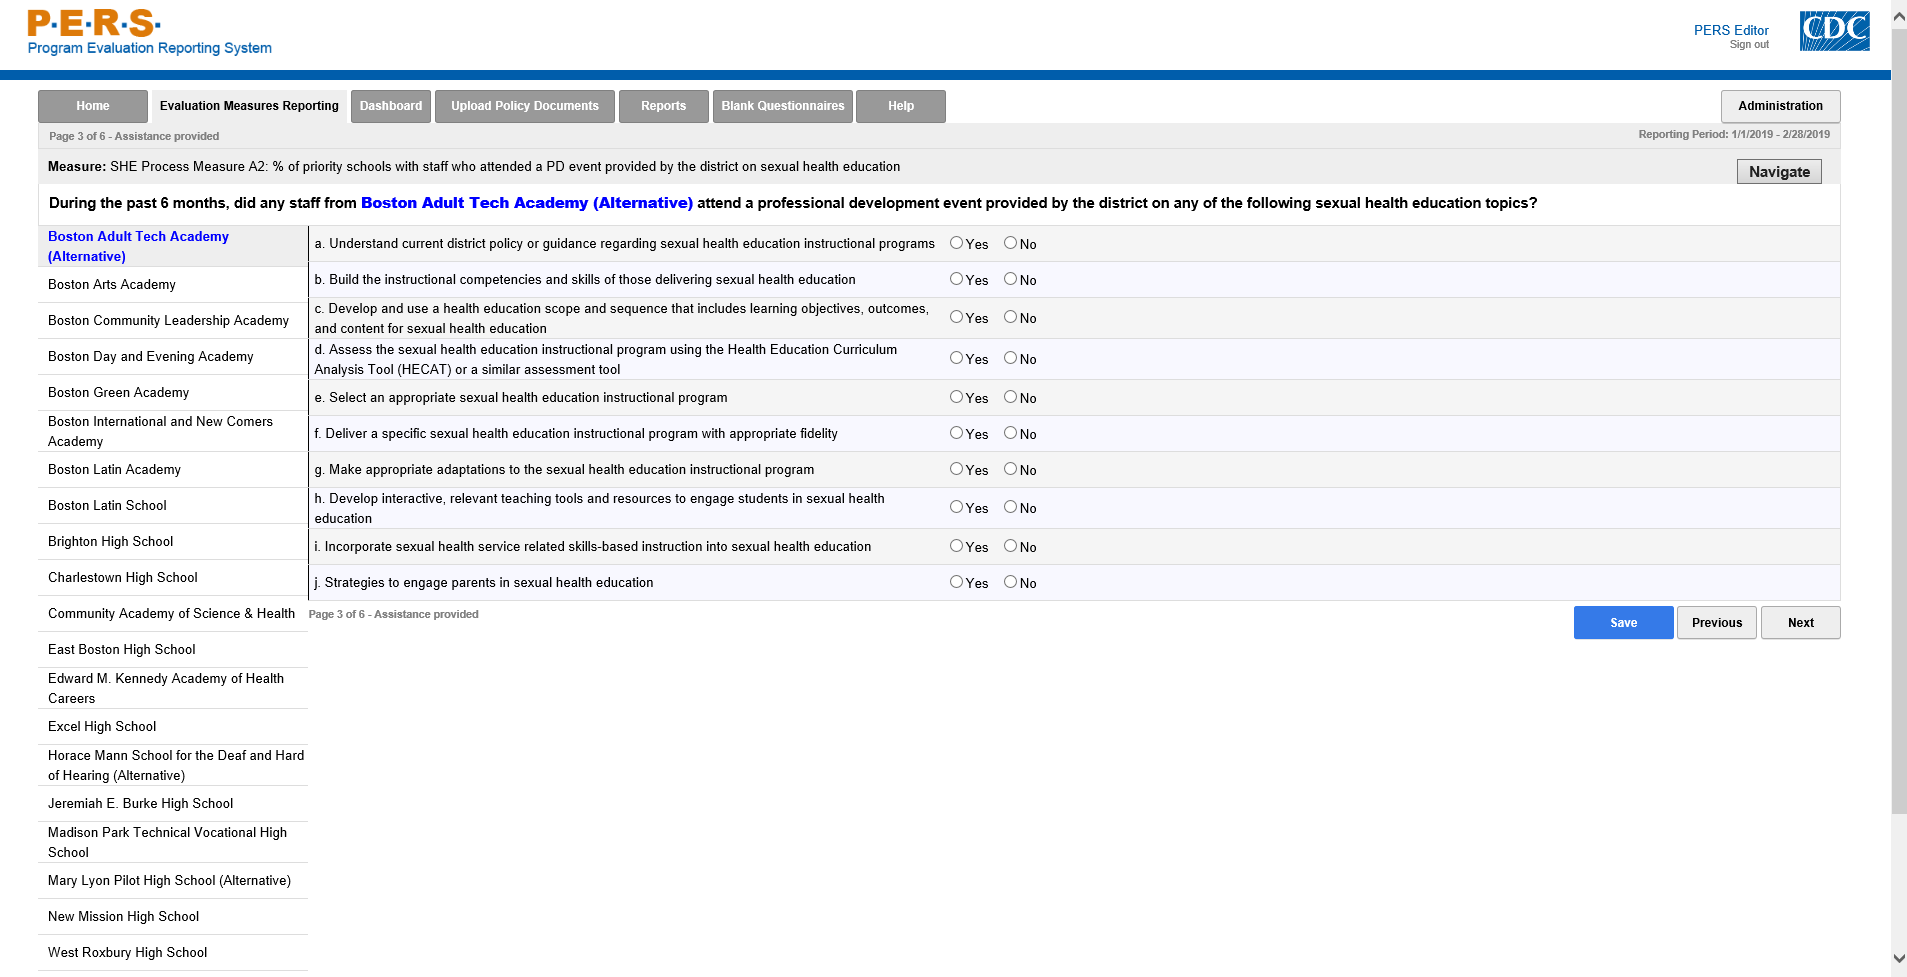Select Boston Community Leadership Academy

[x=173, y=321]
